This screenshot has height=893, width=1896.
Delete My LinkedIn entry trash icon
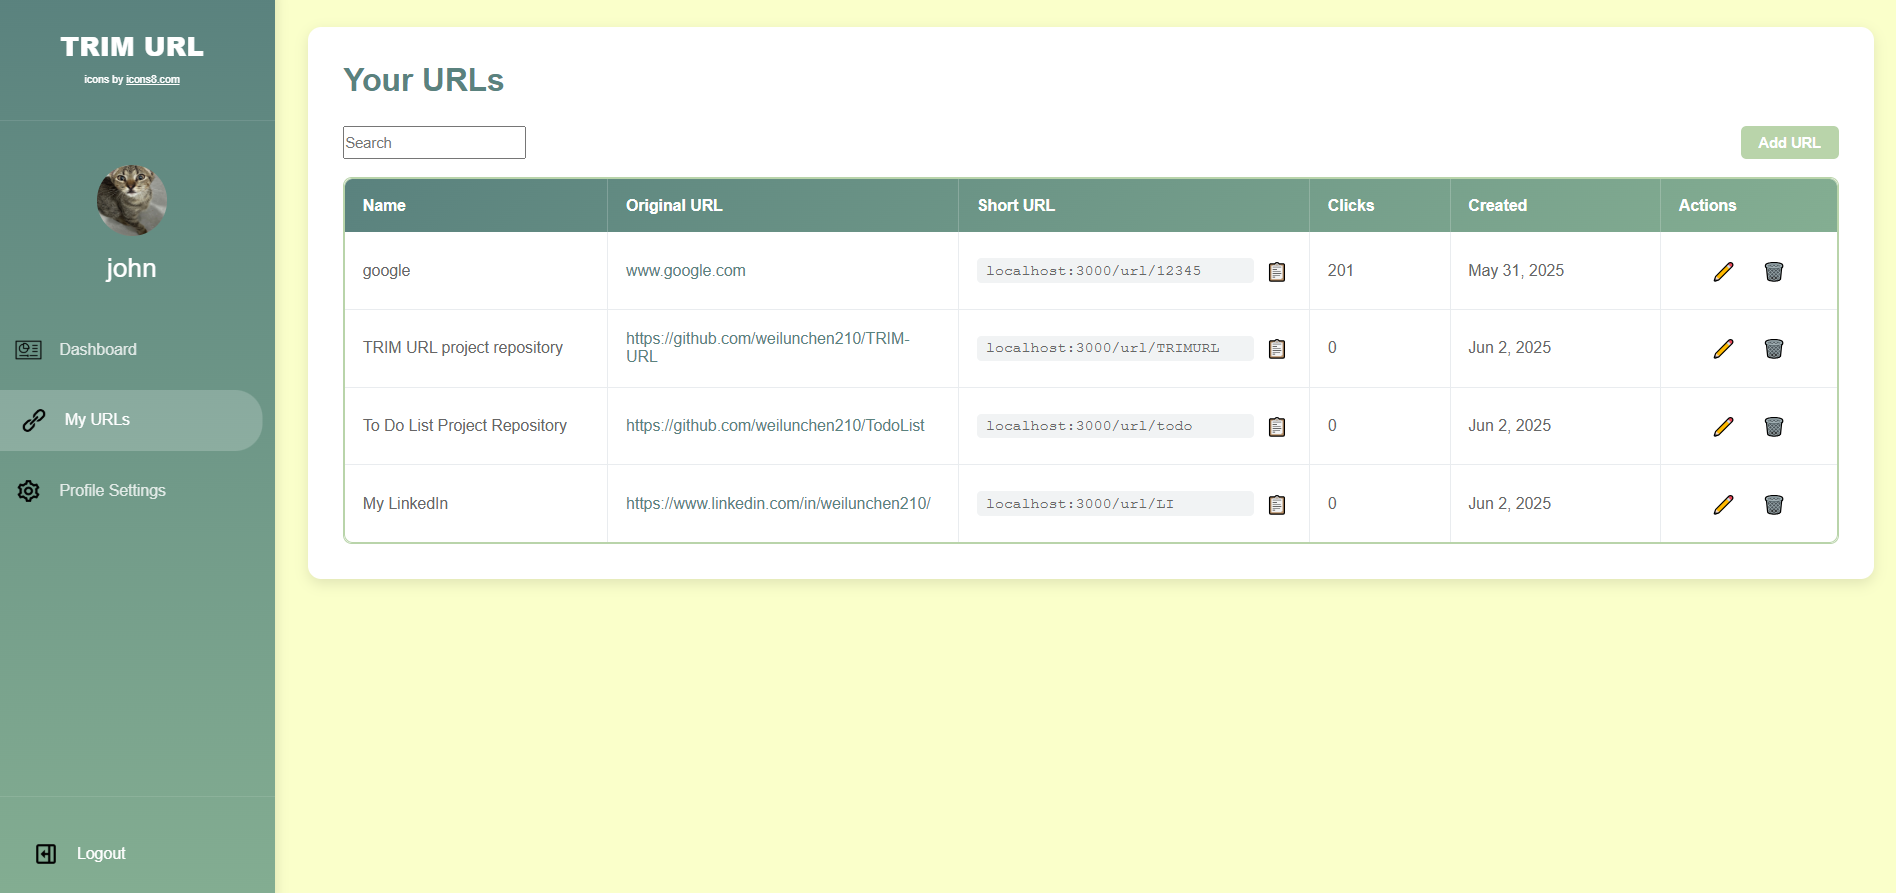[x=1774, y=505]
